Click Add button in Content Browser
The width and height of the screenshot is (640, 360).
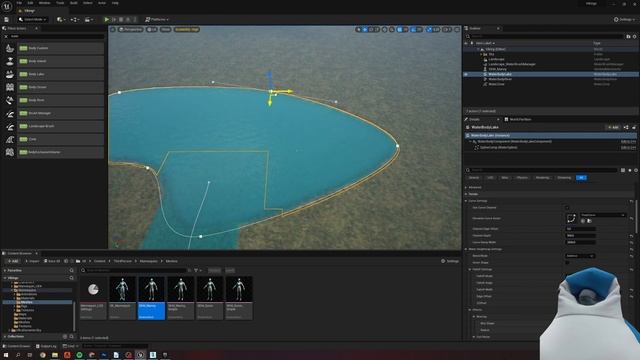(x=13, y=261)
